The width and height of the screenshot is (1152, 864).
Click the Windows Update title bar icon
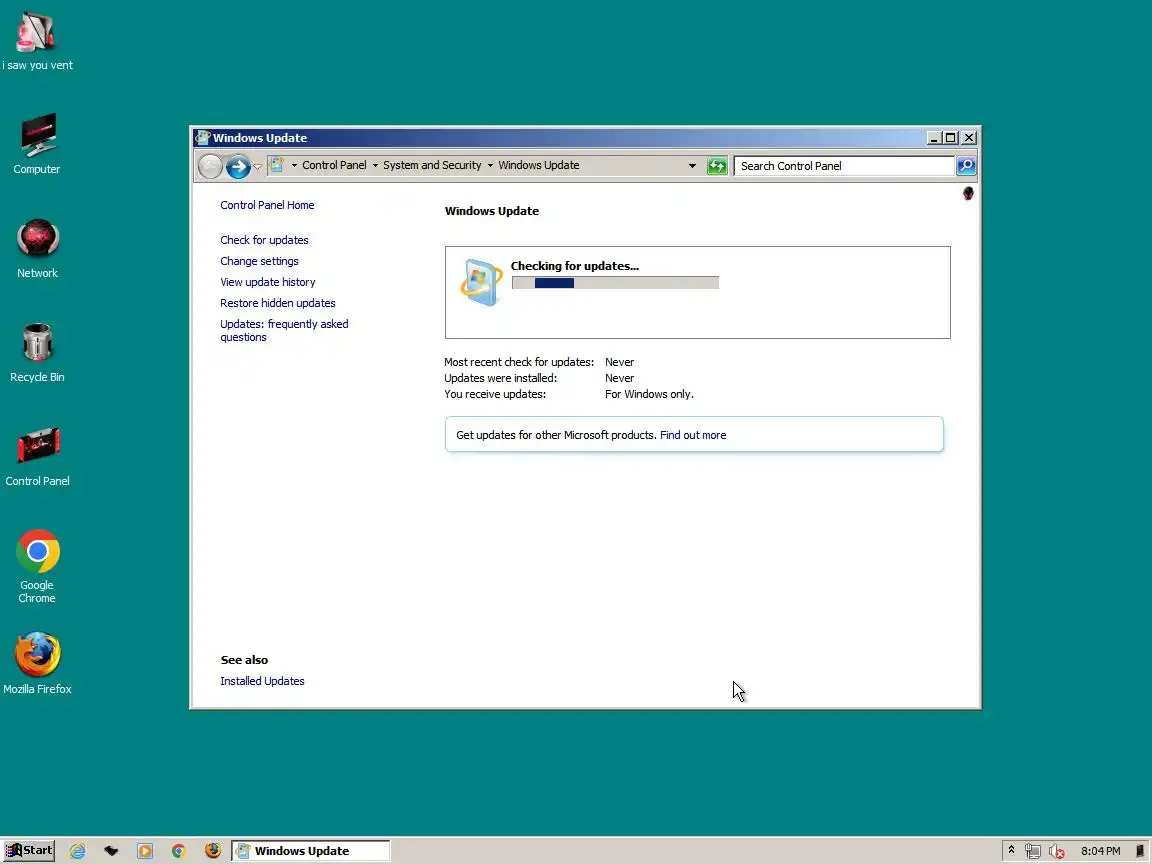pos(203,137)
